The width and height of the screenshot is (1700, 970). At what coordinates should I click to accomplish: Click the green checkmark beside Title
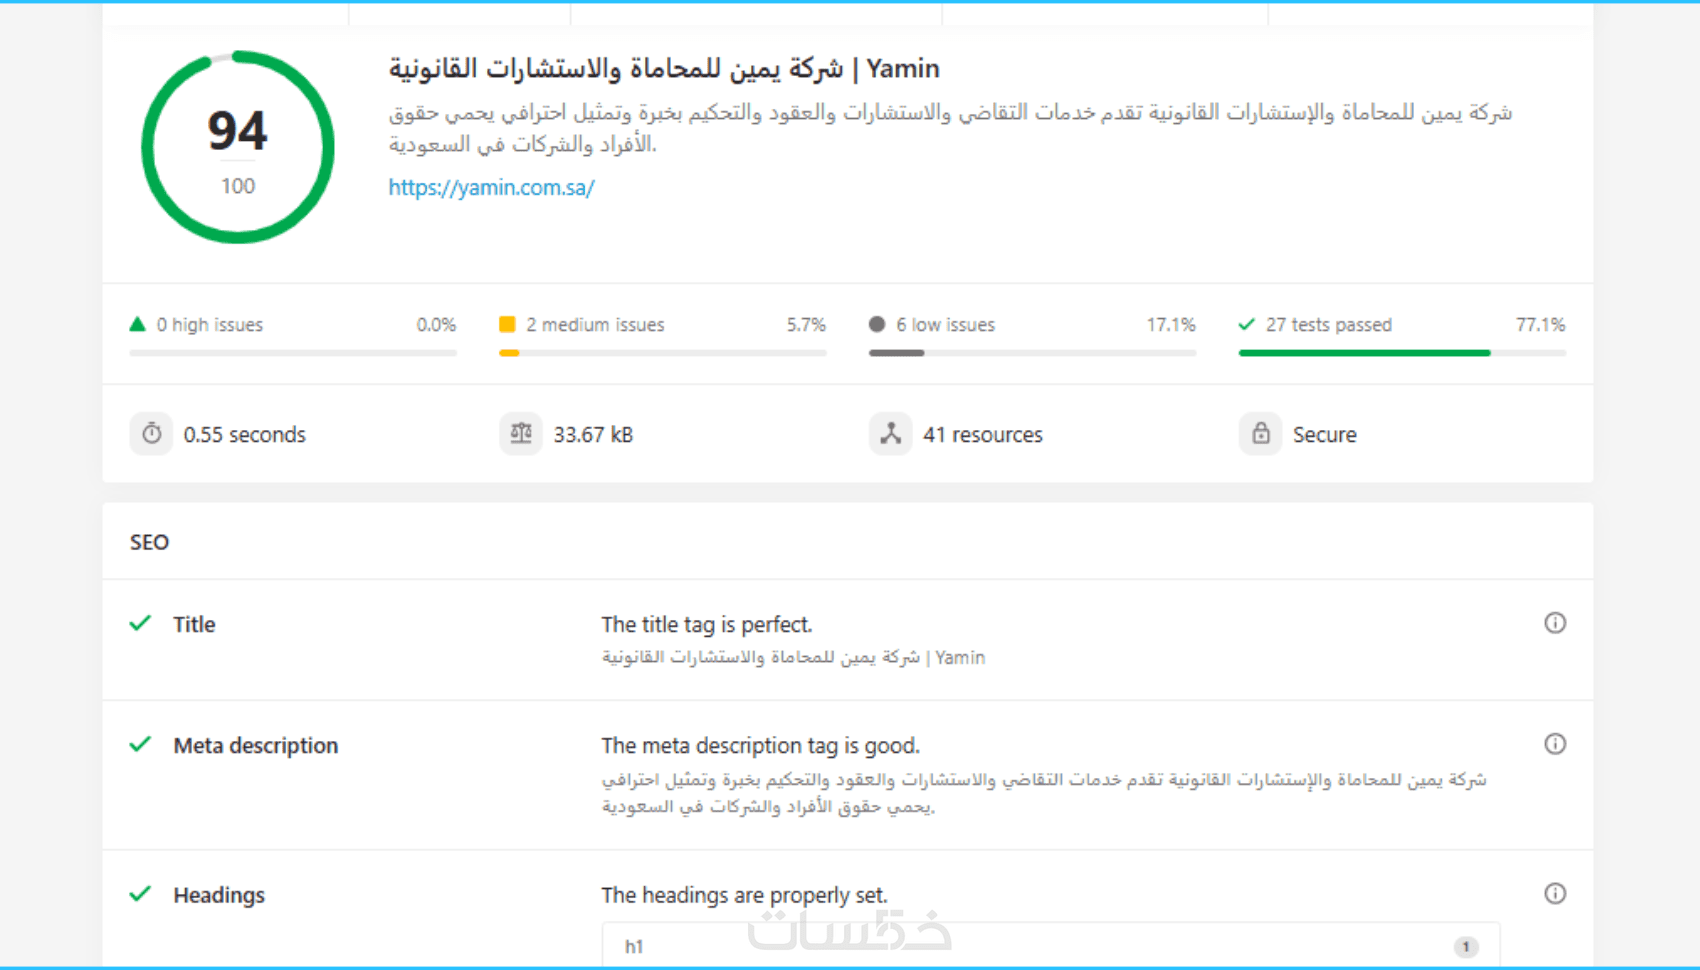point(140,623)
